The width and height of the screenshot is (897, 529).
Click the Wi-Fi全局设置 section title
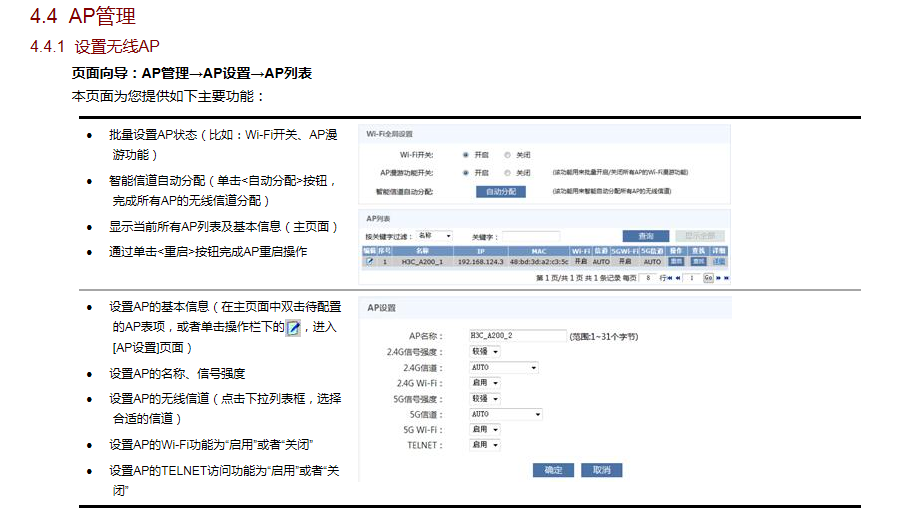pyautogui.click(x=390, y=134)
